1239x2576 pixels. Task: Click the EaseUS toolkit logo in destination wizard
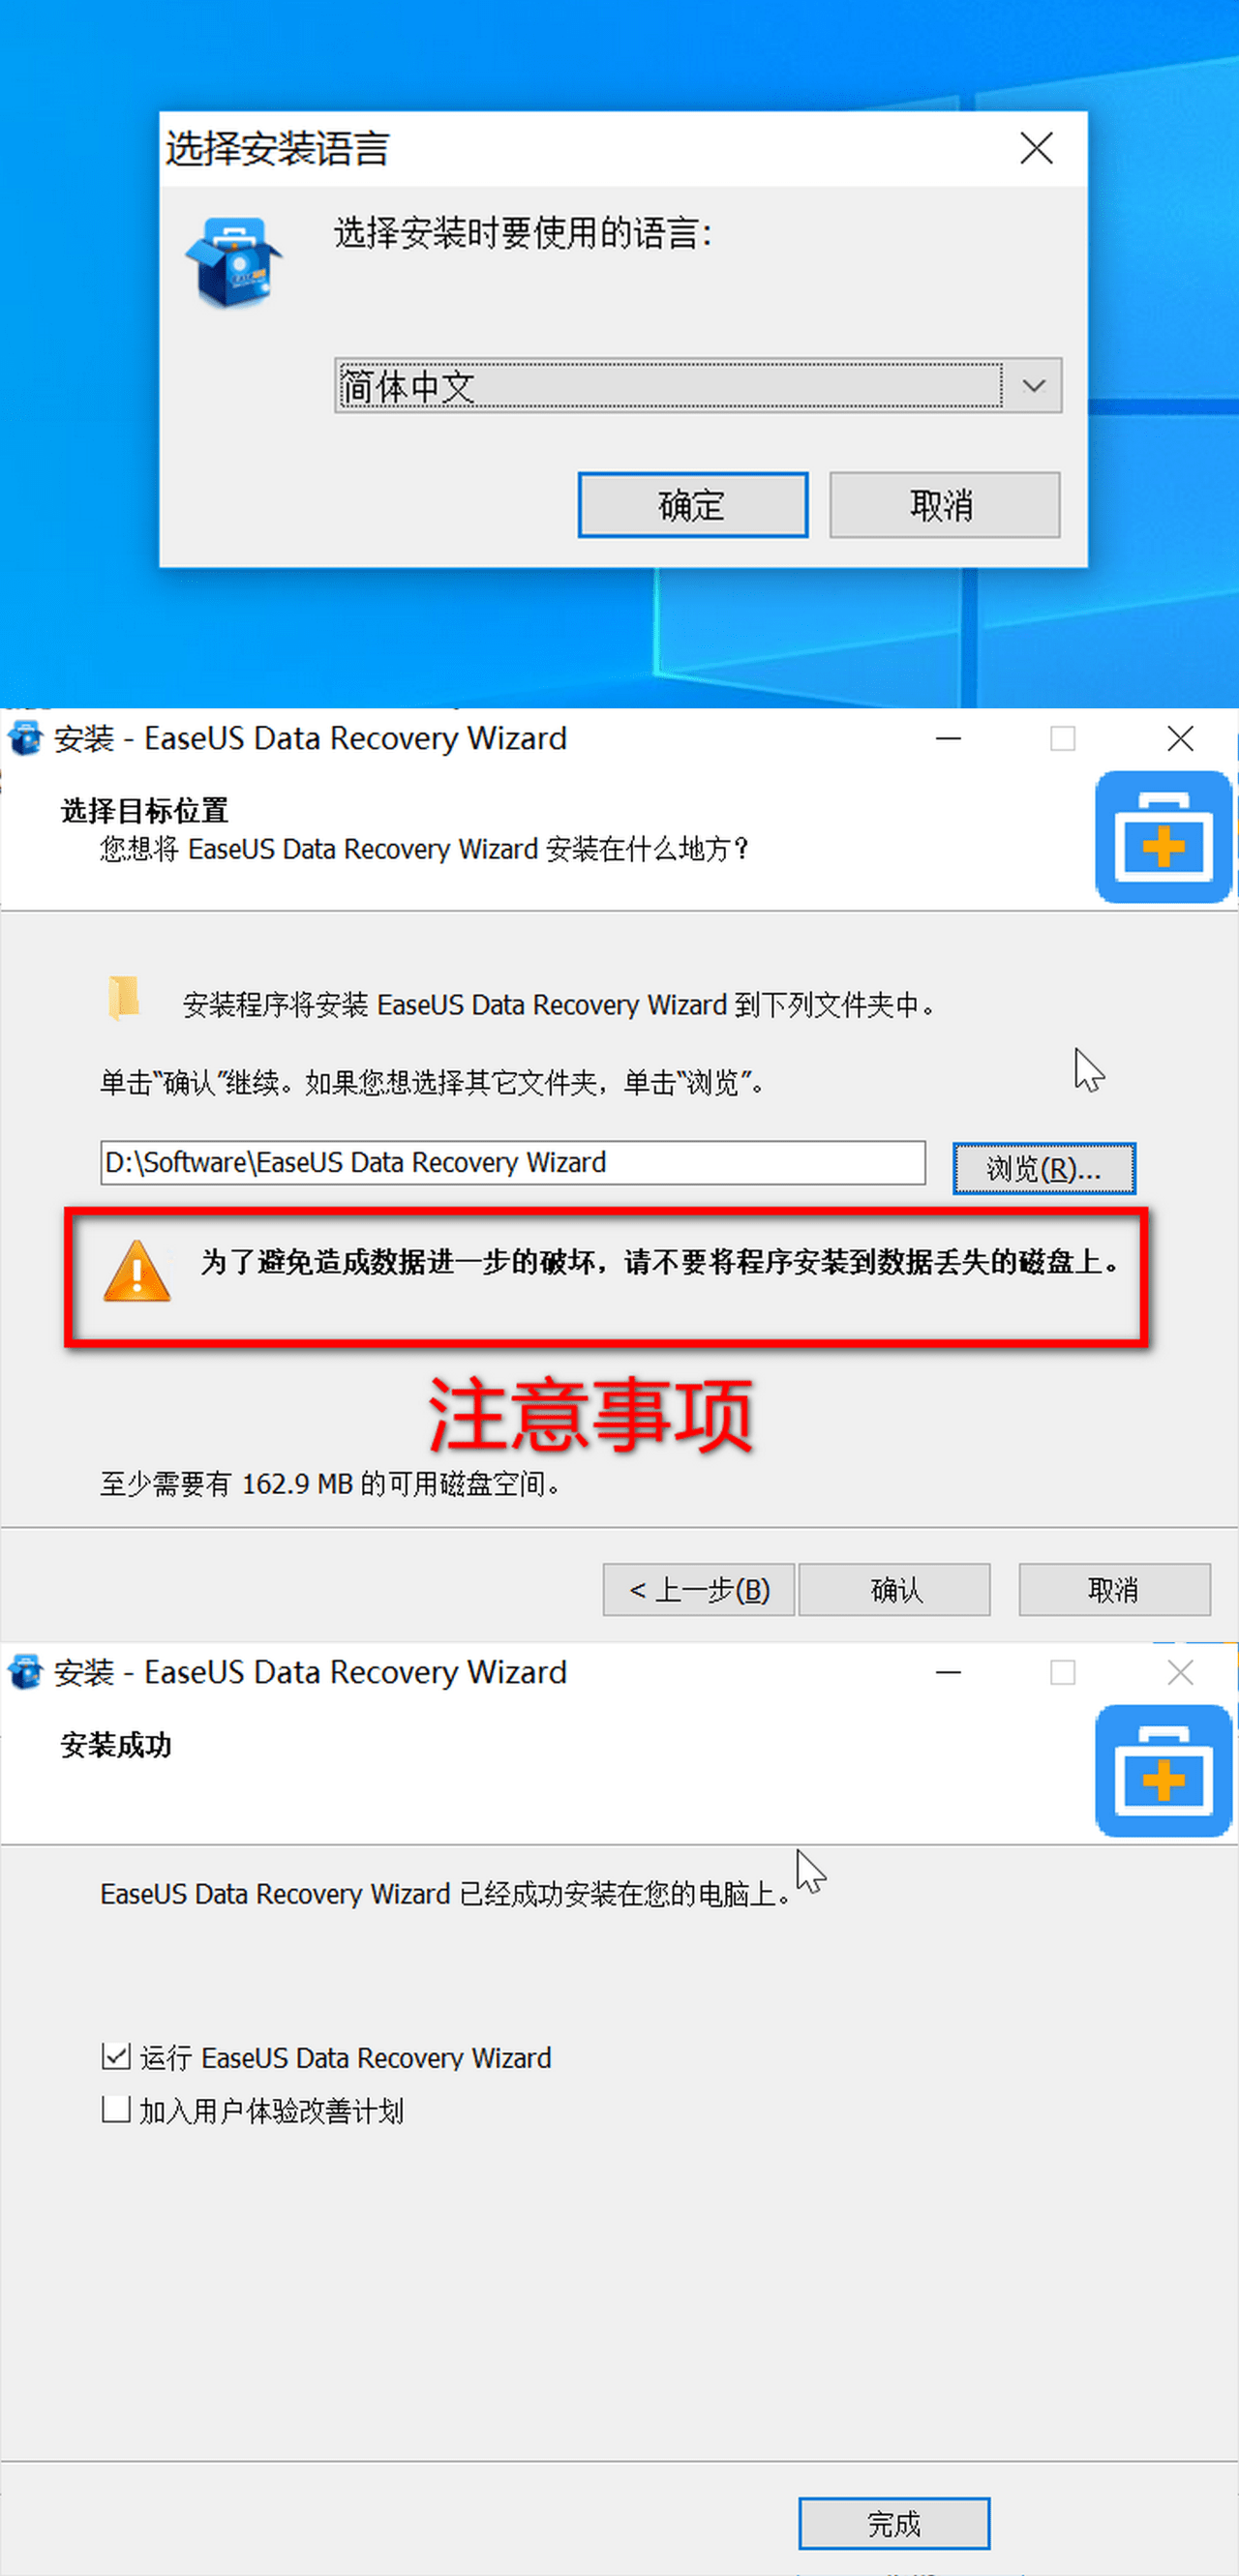[1163, 836]
